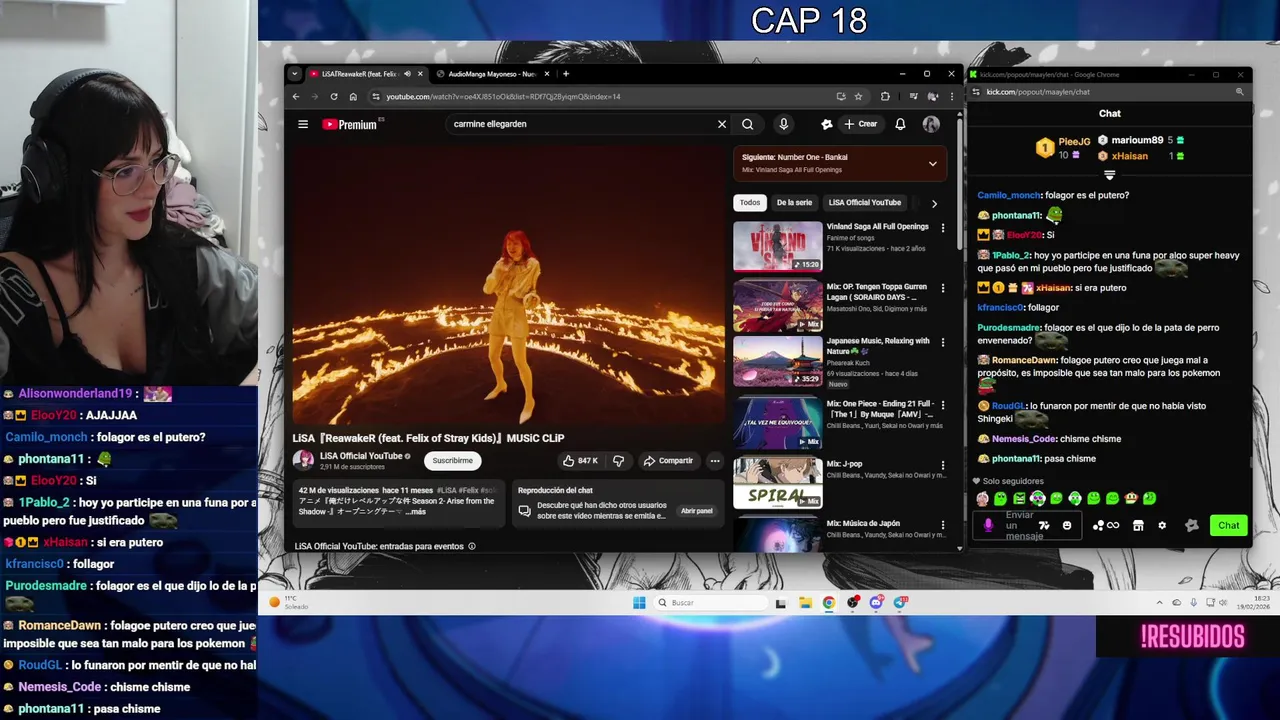Select the Todos filter chip

pos(750,202)
